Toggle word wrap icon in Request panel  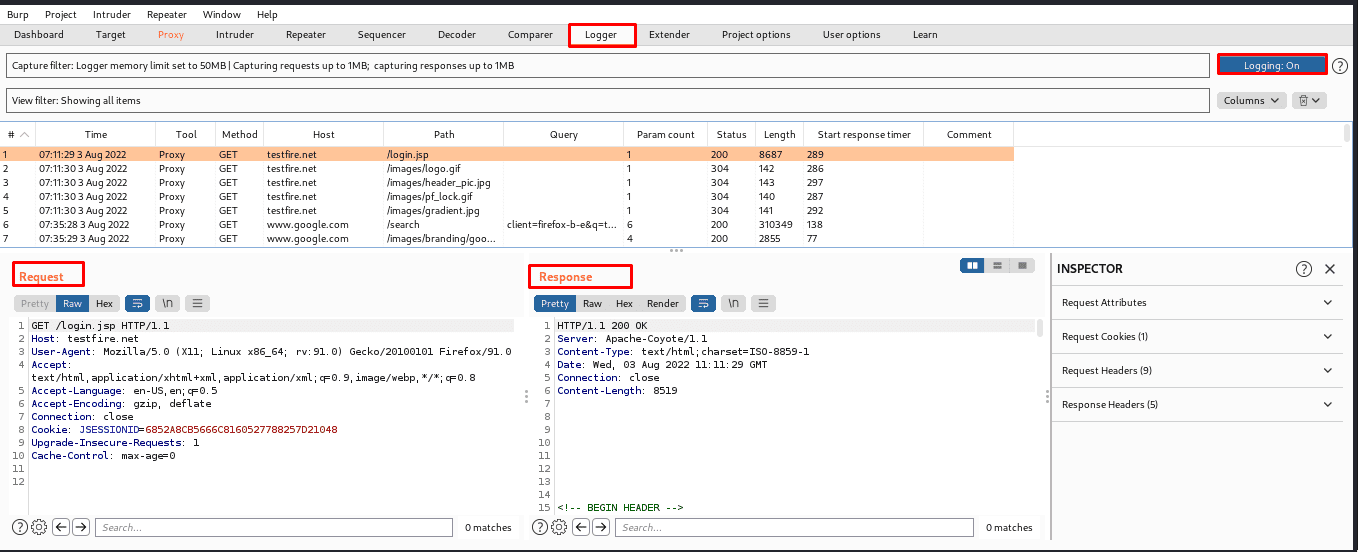(136, 303)
